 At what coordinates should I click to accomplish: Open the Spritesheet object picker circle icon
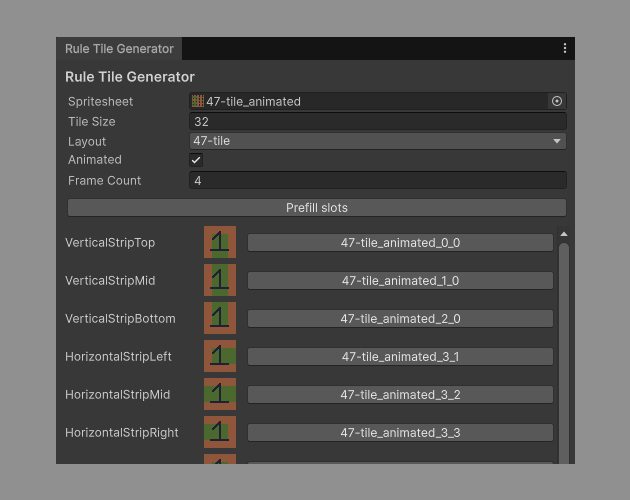point(557,101)
